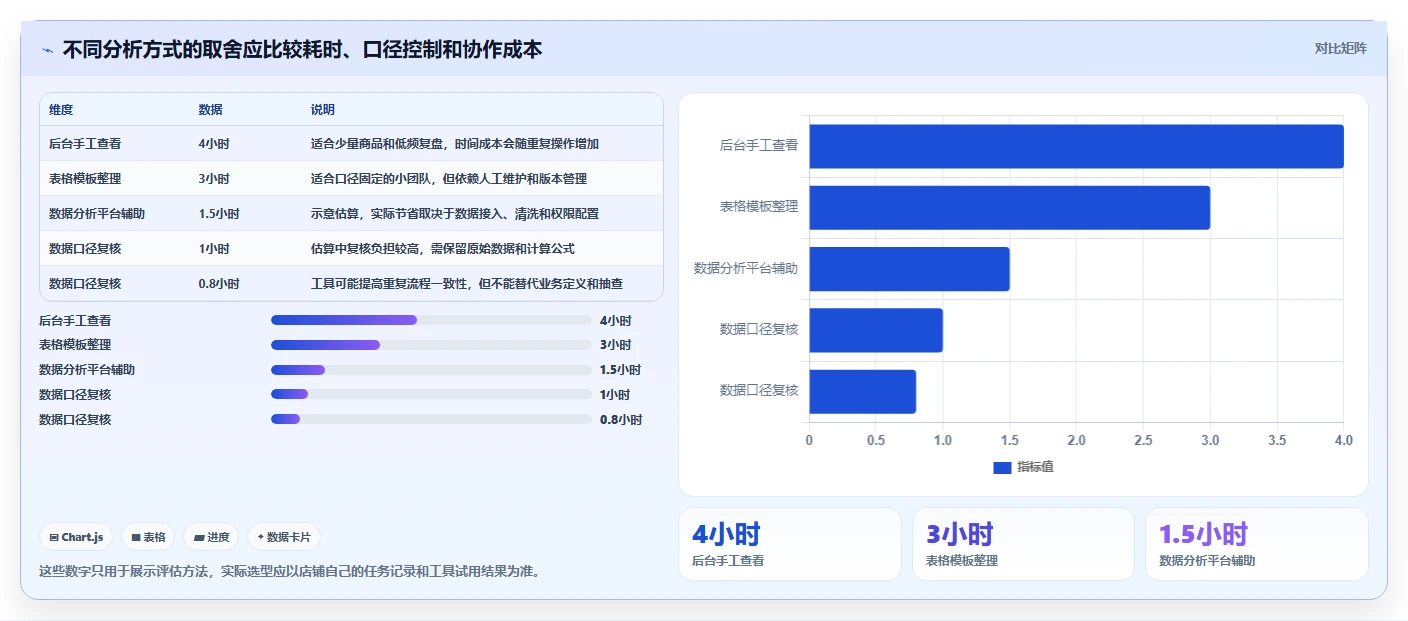Click the small icon before the page title
The image size is (1408, 621).
pyautogui.click(x=47, y=50)
